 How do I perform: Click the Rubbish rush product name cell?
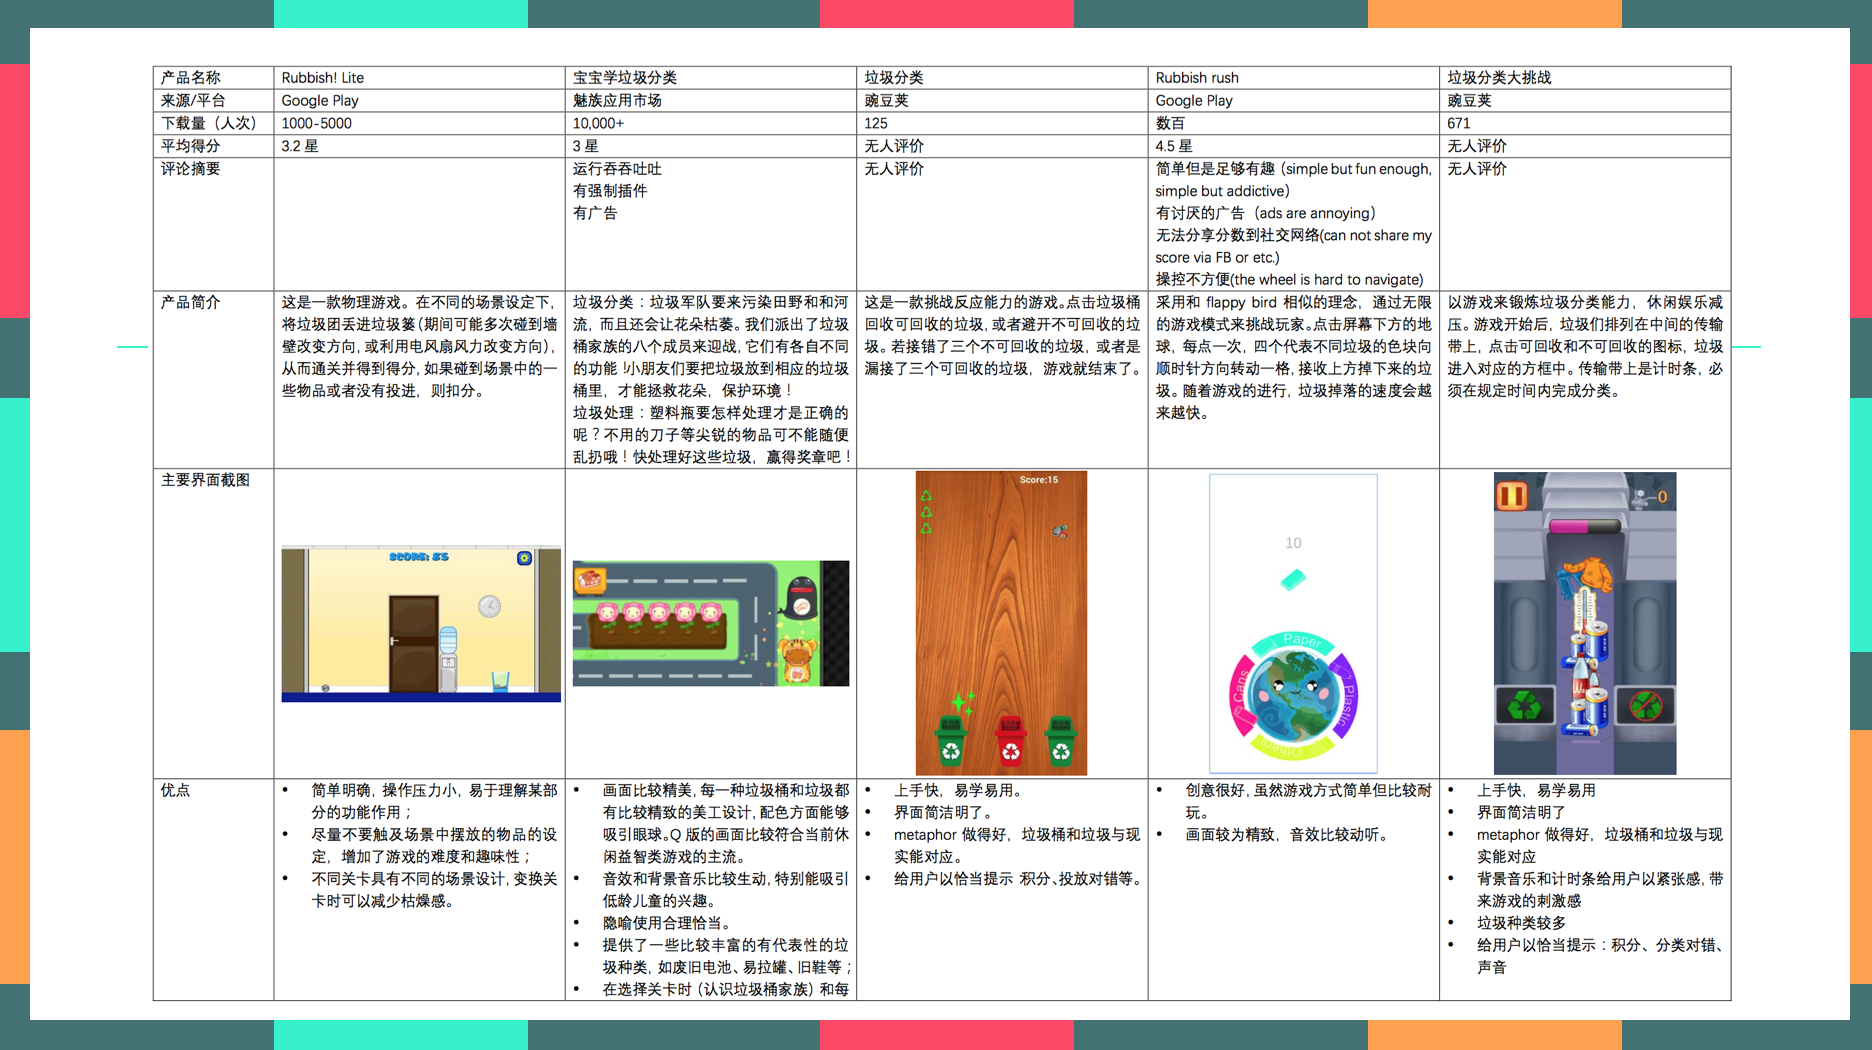tap(1293, 77)
